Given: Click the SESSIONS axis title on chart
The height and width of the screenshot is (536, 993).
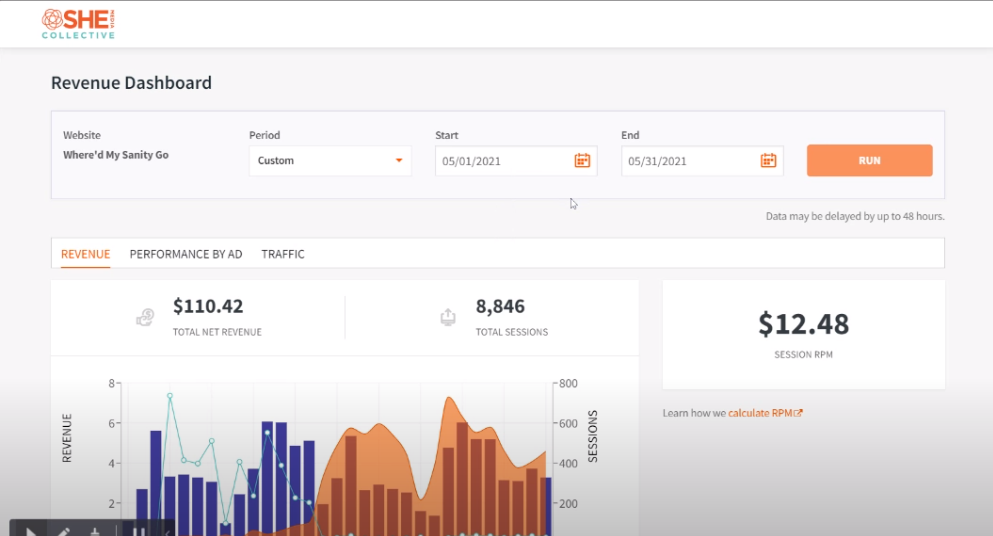Looking at the screenshot, I should click(x=593, y=437).
